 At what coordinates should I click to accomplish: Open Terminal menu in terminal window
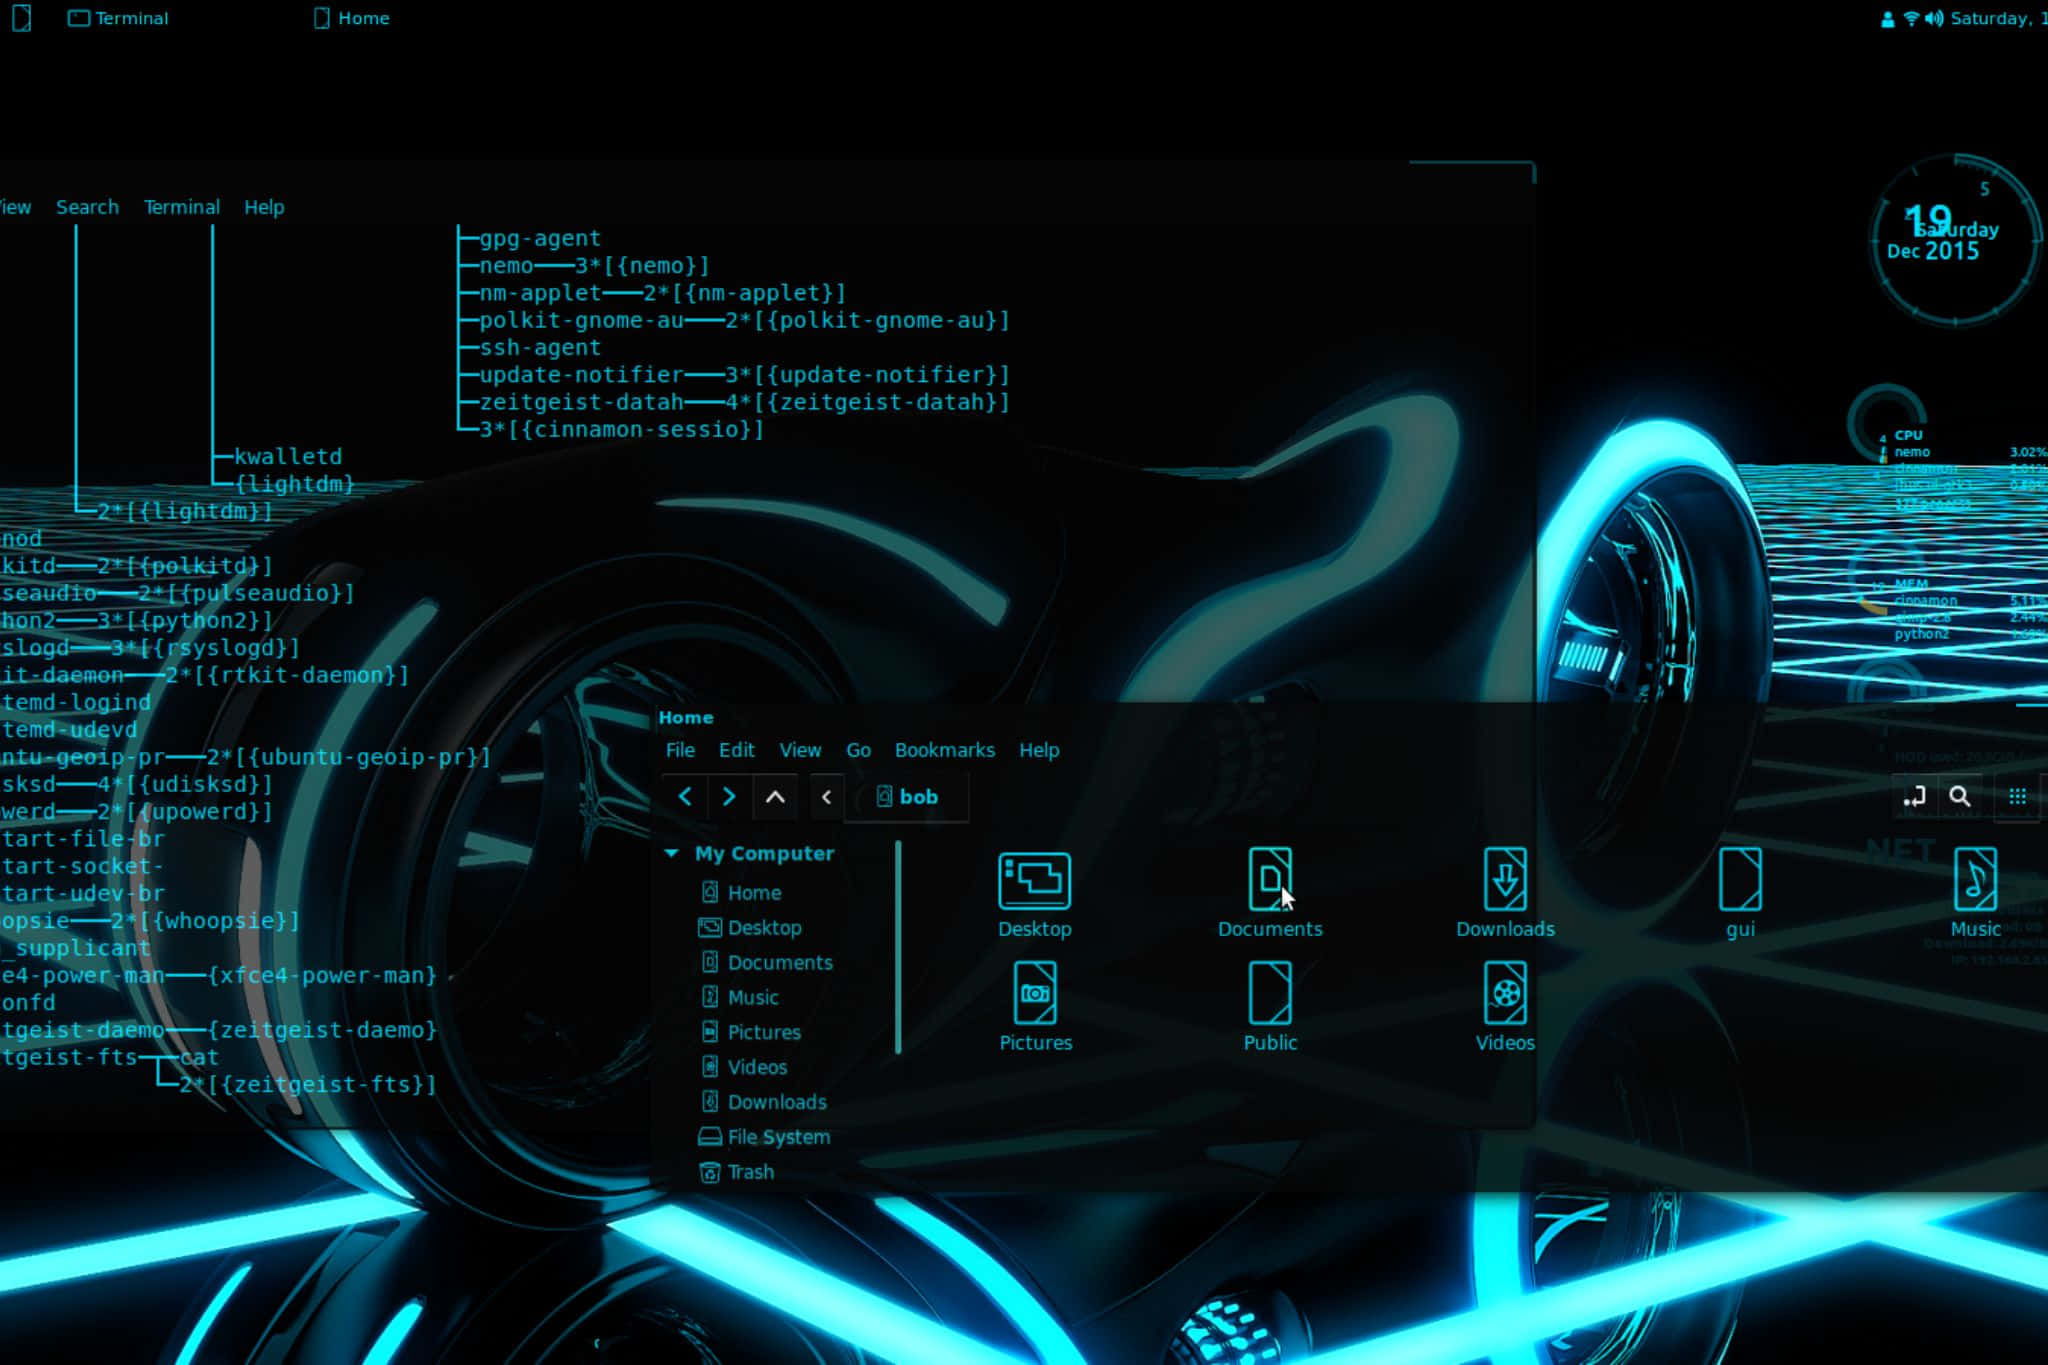coord(181,207)
